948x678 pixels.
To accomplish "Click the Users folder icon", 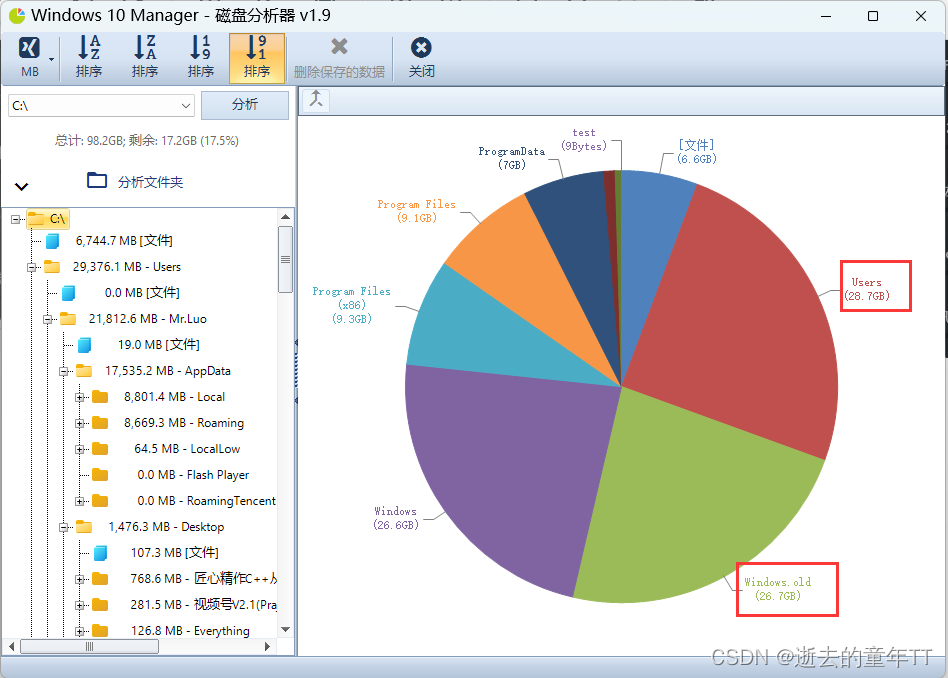I will [52, 267].
